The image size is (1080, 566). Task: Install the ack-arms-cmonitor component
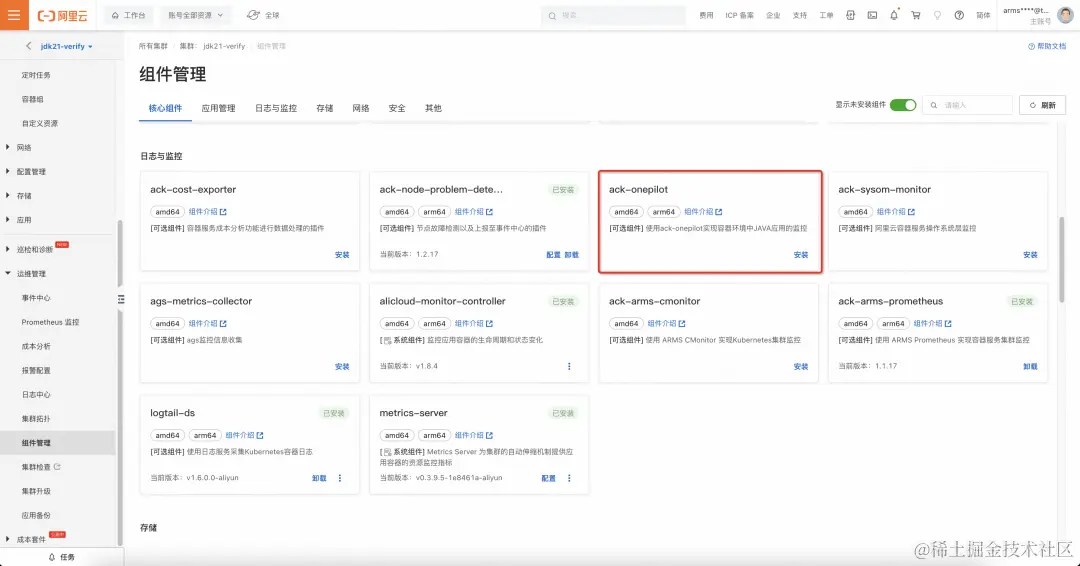click(801, 366)
